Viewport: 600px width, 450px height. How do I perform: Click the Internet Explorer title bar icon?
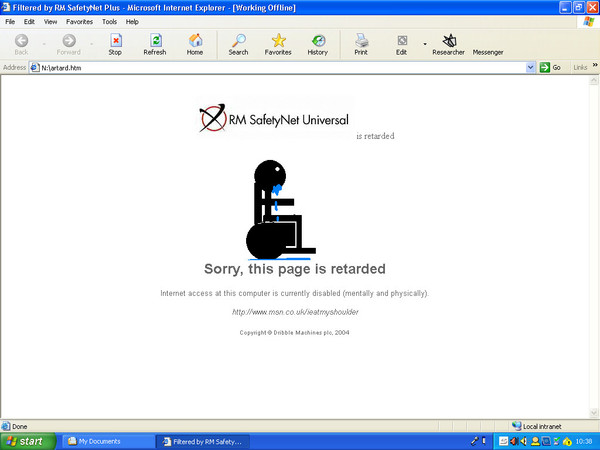point(6,7)
